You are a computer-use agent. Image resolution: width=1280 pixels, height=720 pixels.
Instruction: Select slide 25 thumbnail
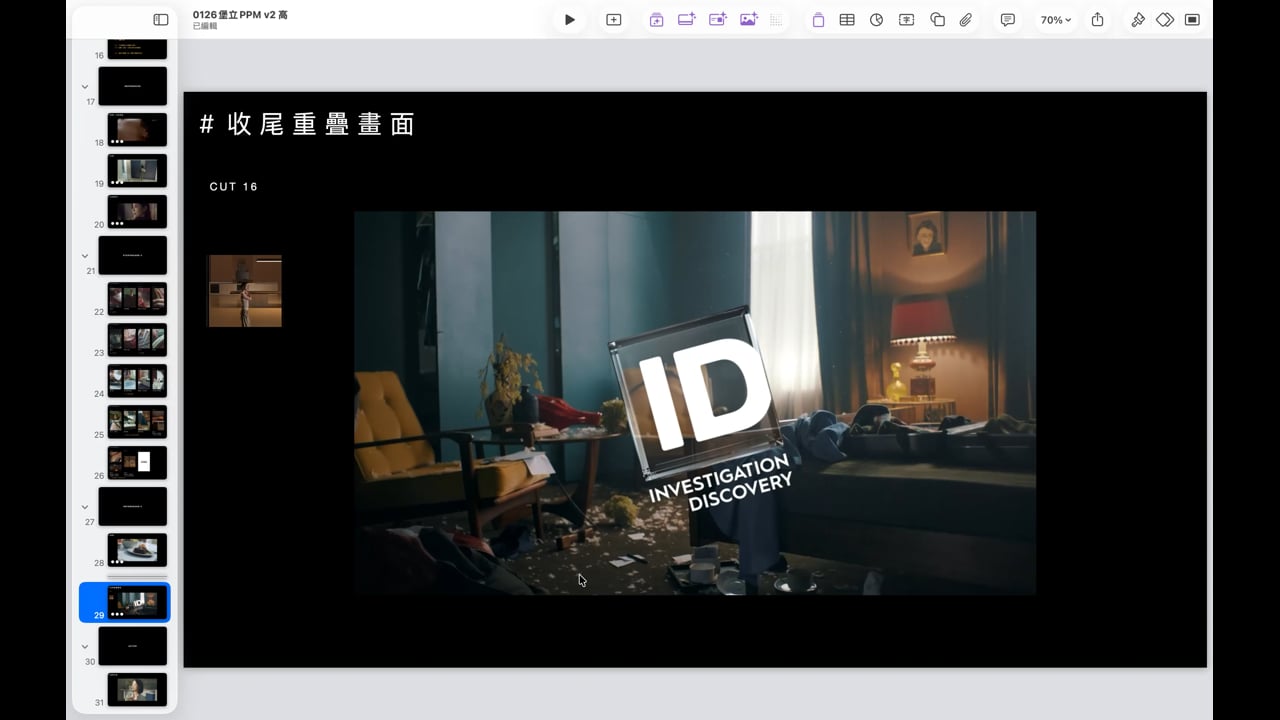137,421
